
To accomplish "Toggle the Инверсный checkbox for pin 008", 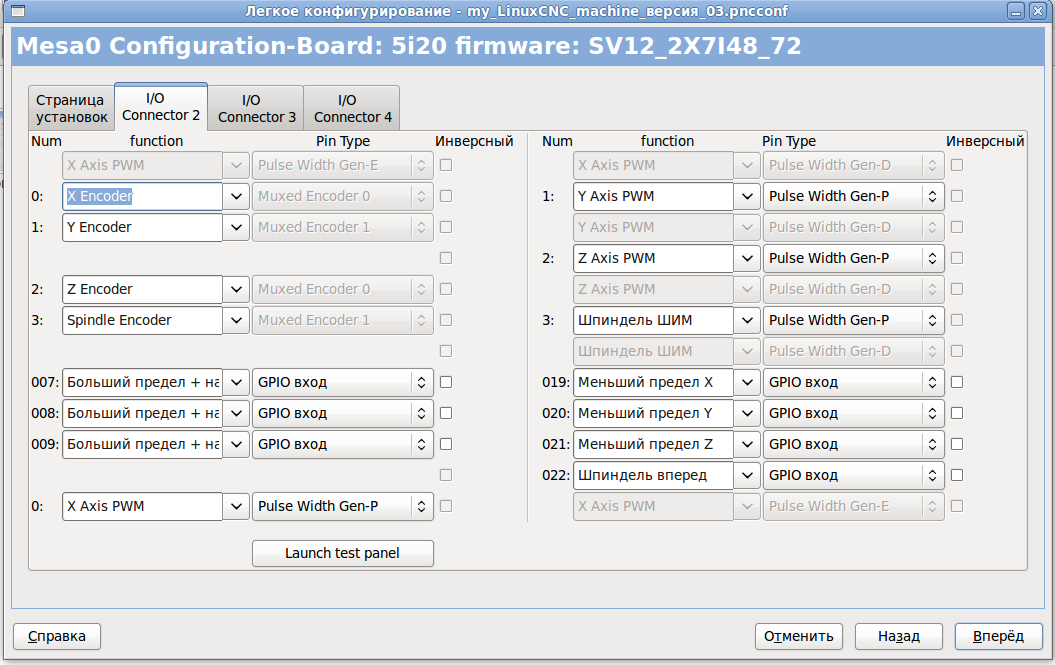I will (445, 413).
